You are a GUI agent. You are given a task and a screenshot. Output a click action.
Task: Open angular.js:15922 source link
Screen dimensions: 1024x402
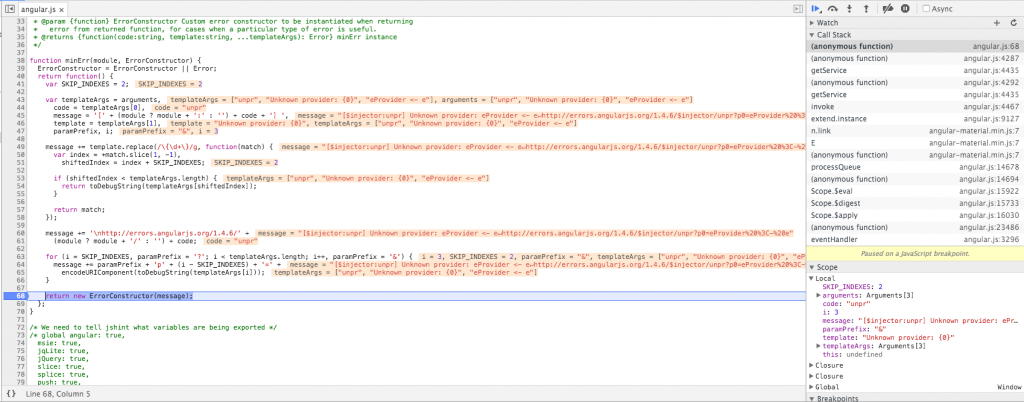[989, 191]
